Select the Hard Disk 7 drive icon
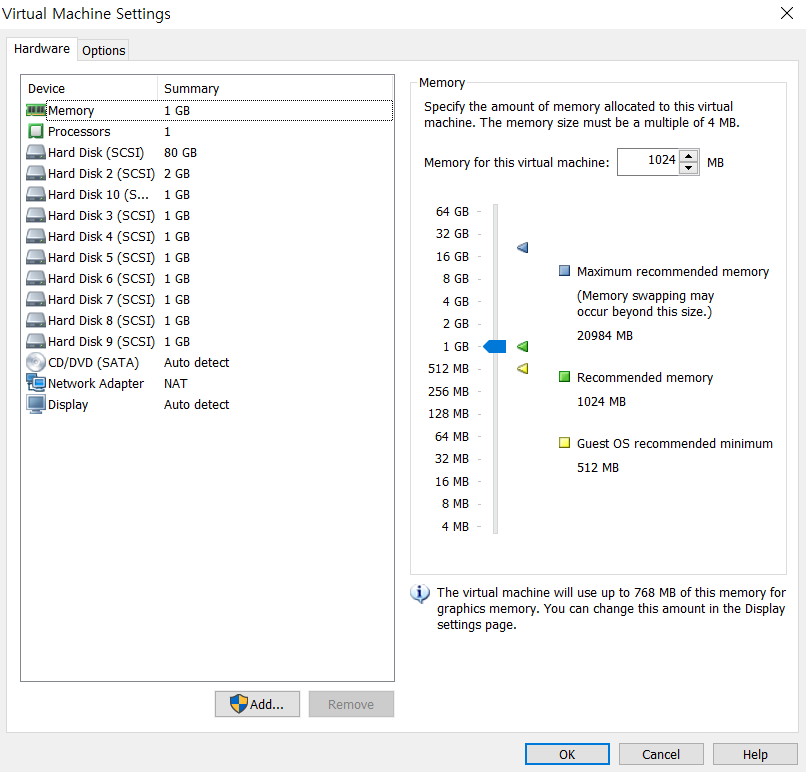Screen dimensions: 806x772 pyautogui.click(x=35, y=300)
